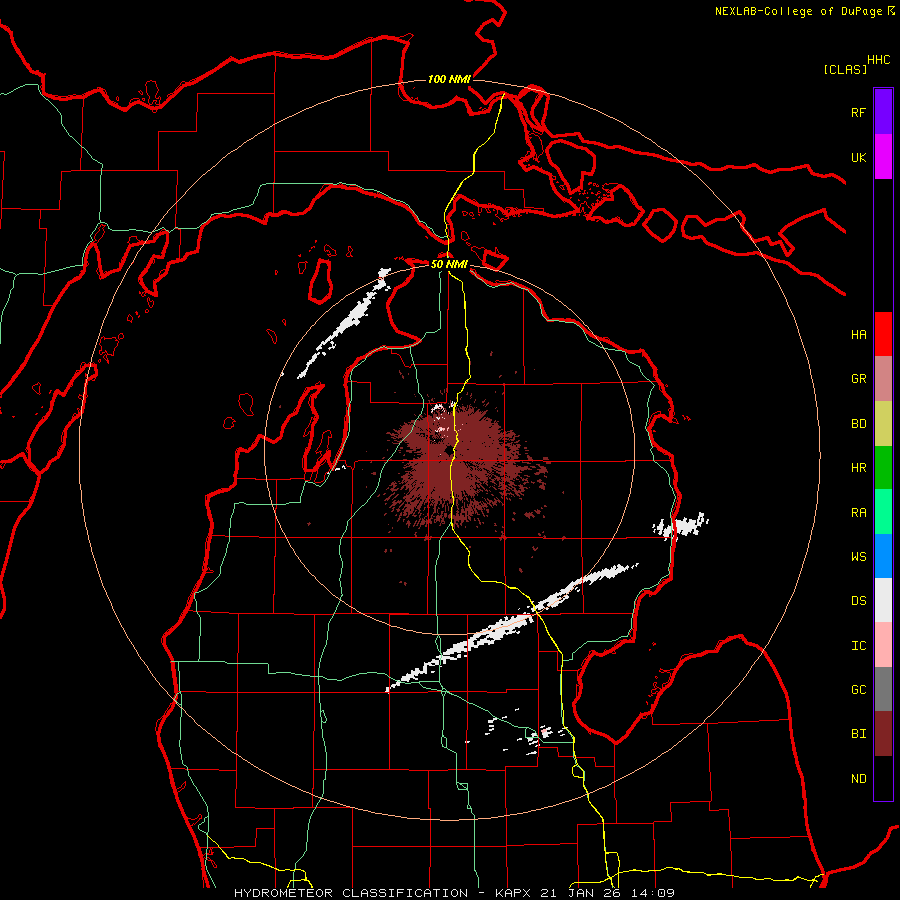Click the ND black legend swatch
Screen dimensions: 900x900
tap(883, 778)
